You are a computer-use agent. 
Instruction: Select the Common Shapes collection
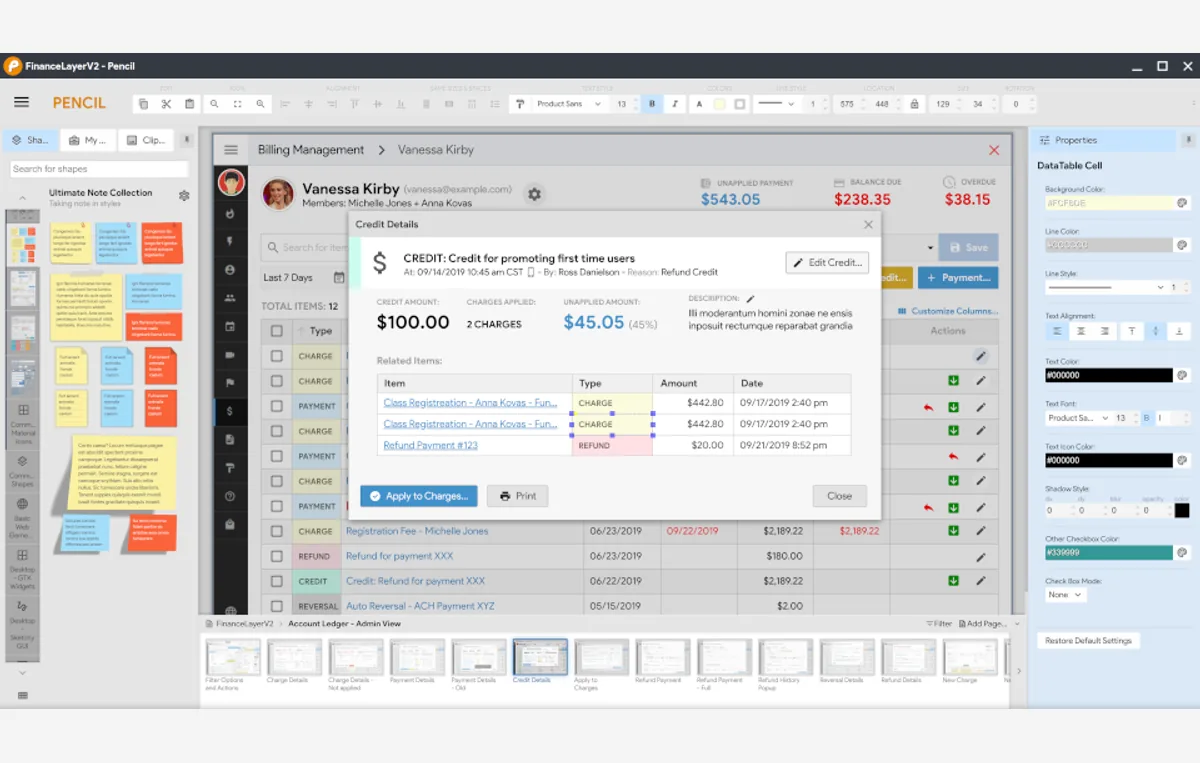[22, 471]
